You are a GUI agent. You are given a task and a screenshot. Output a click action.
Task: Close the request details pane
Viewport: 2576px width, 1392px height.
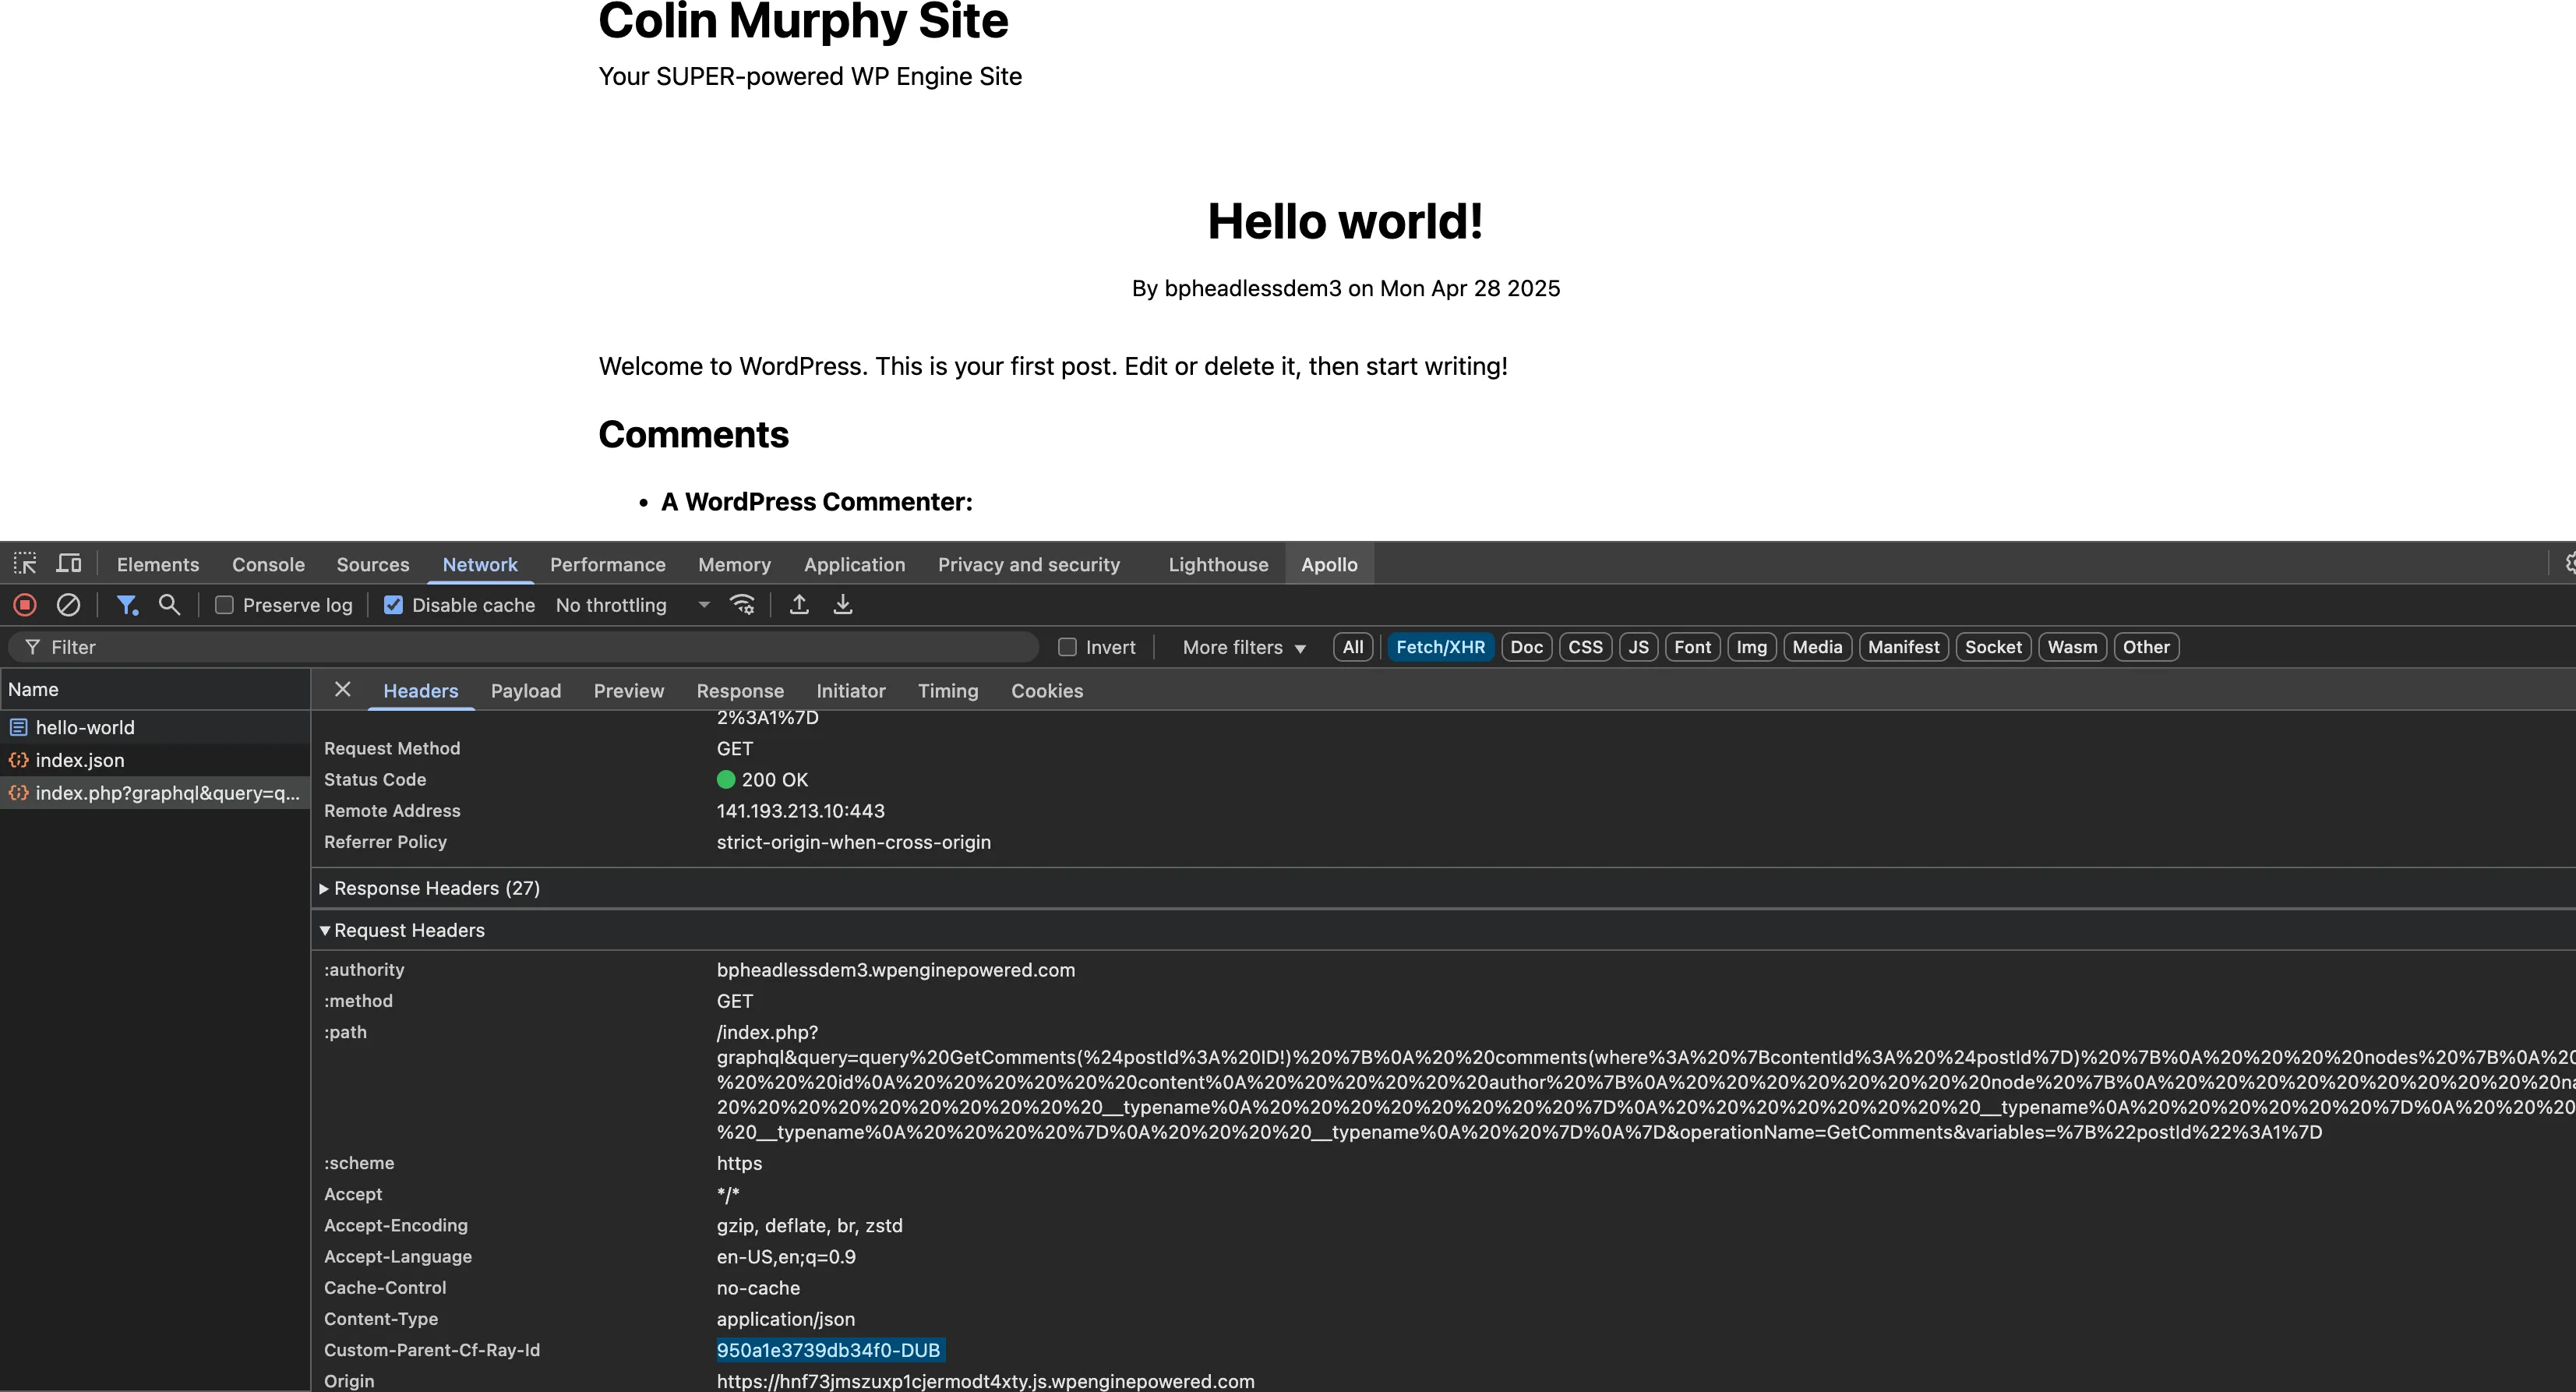[x=342, y=689]
